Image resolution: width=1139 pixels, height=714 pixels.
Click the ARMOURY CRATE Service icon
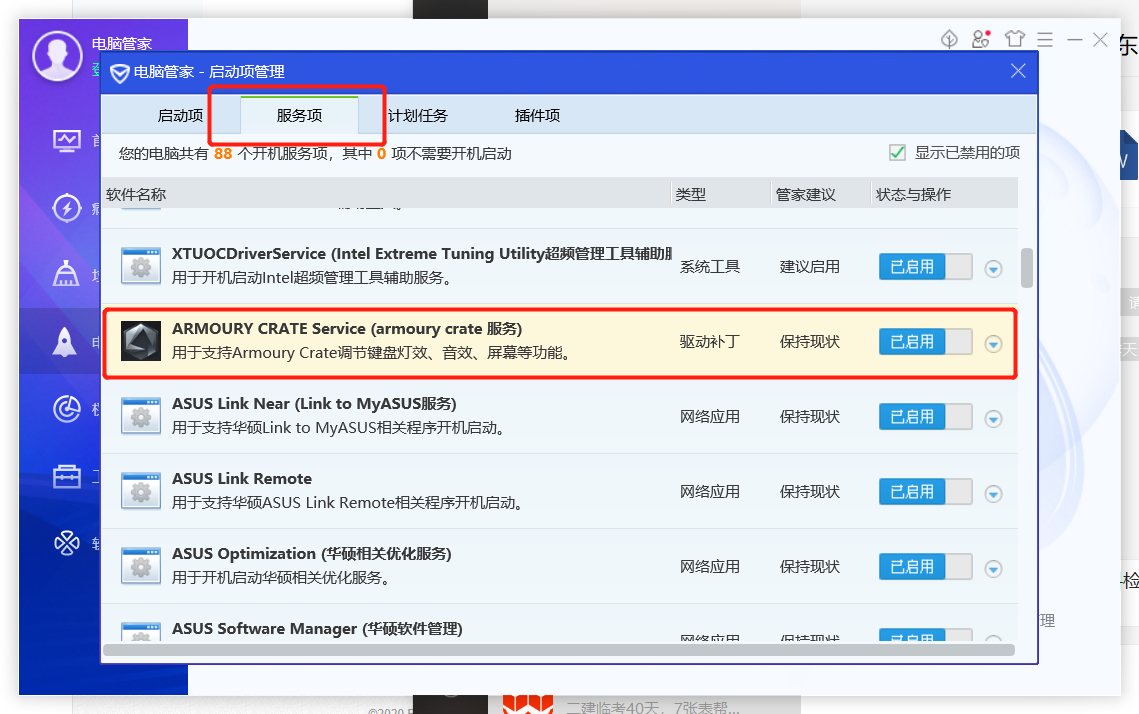click(x=141, y=341)
